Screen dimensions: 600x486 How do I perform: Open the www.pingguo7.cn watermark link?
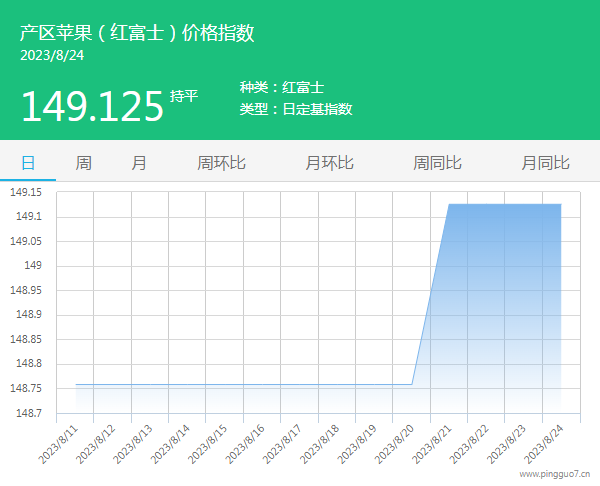(555, 475)
